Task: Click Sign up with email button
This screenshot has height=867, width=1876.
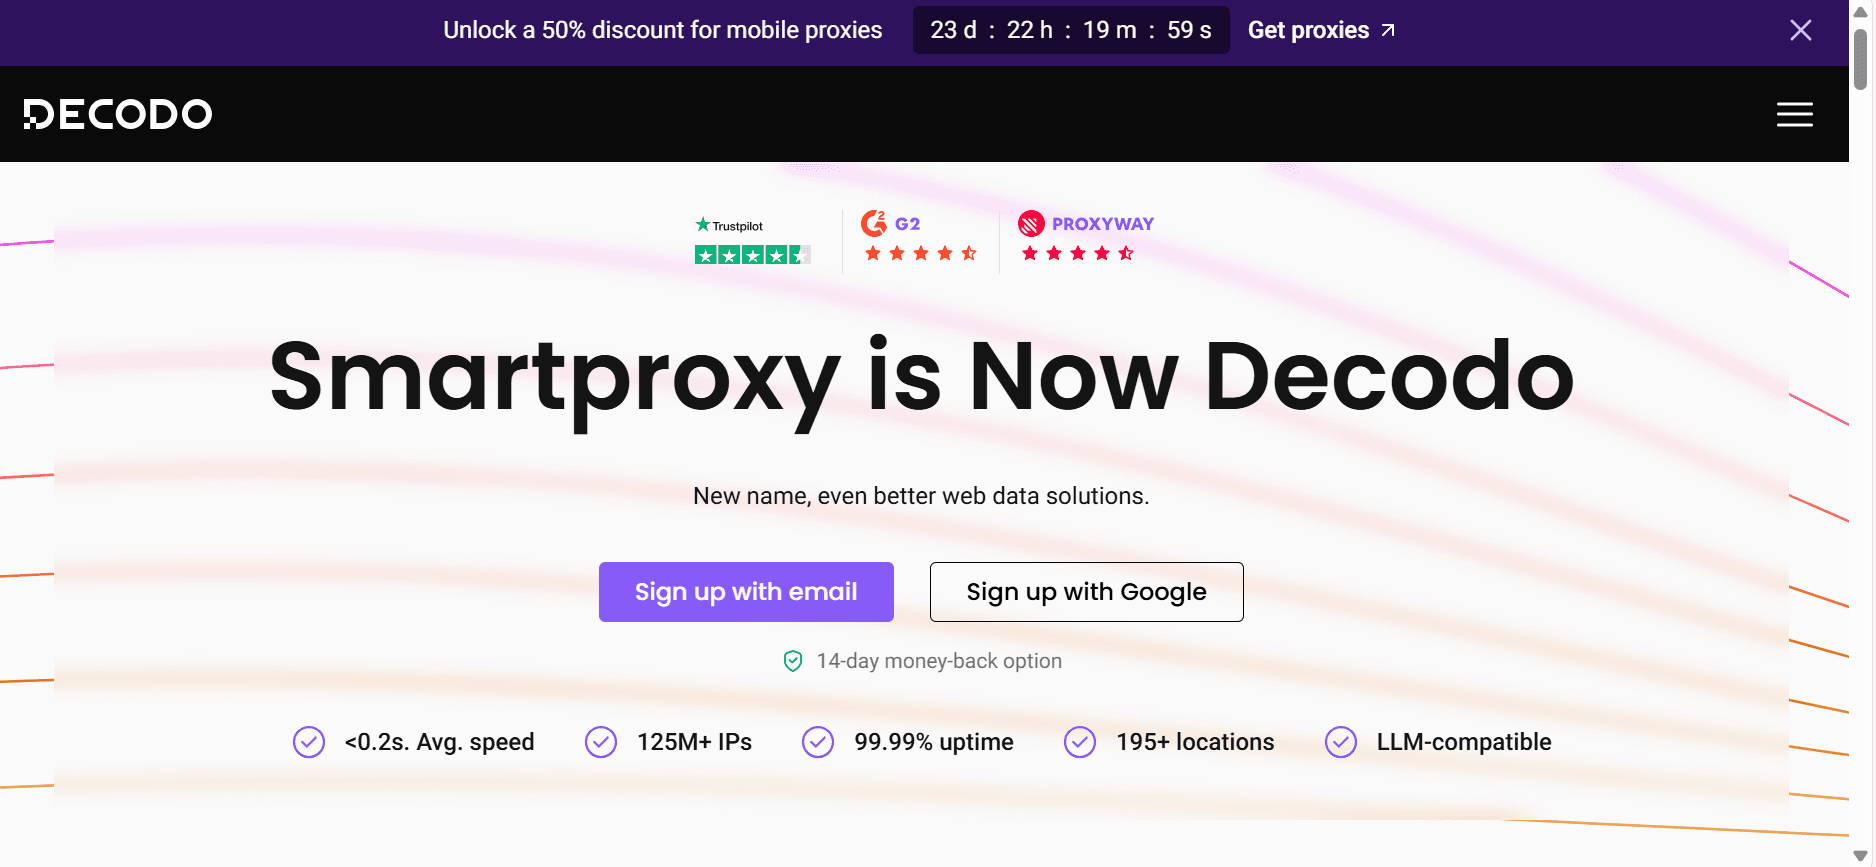Action: click(746, 592)
